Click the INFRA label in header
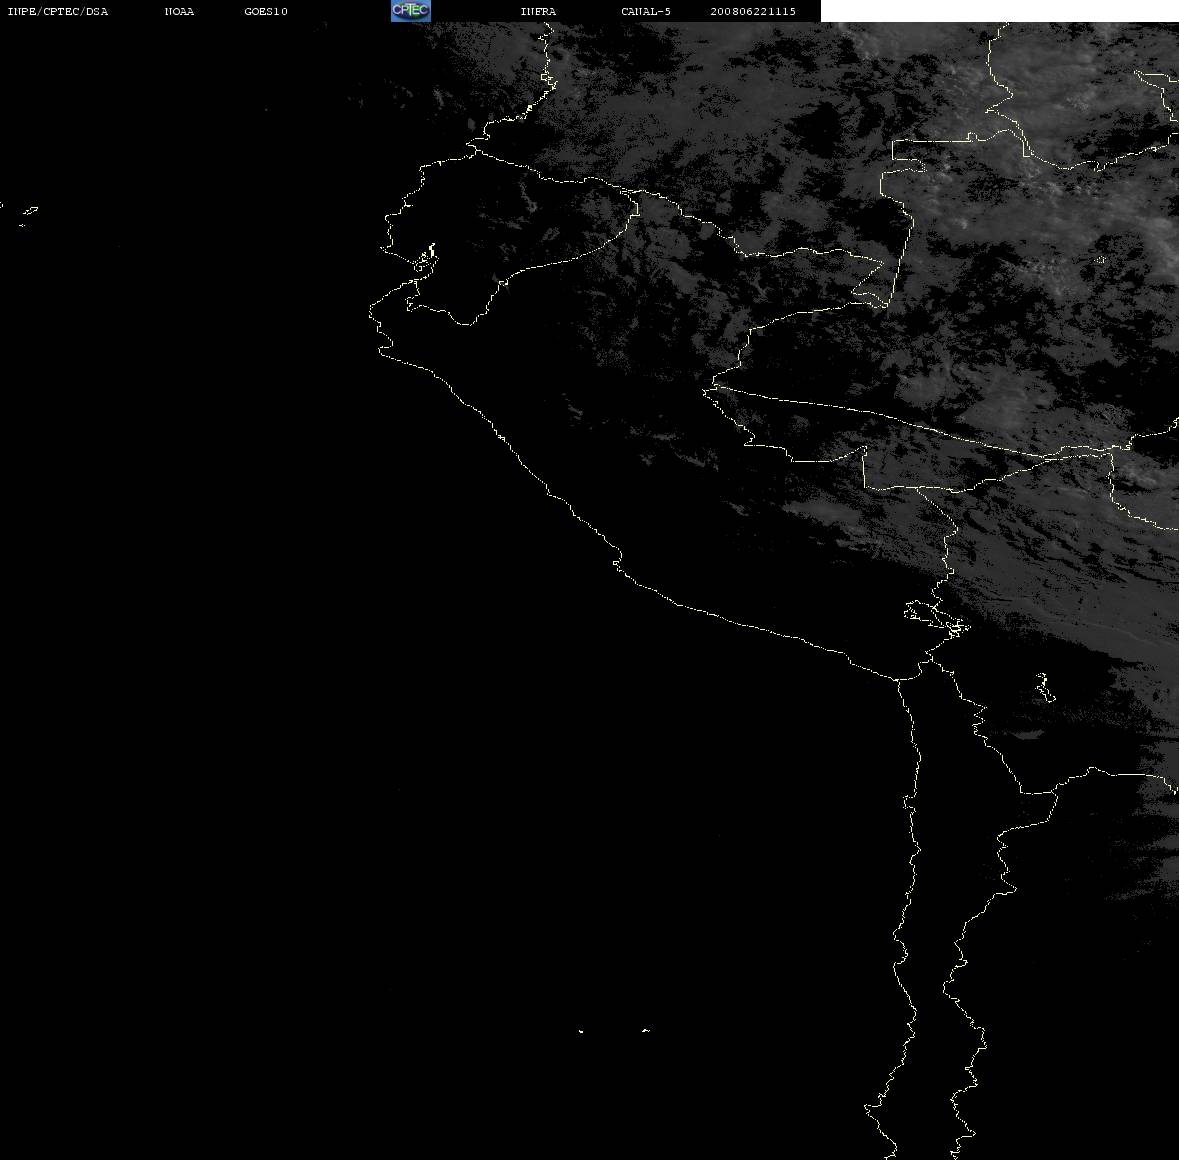Image resolution: width=1179 pixels, height=1160 pixels. [x=538, y=11]
